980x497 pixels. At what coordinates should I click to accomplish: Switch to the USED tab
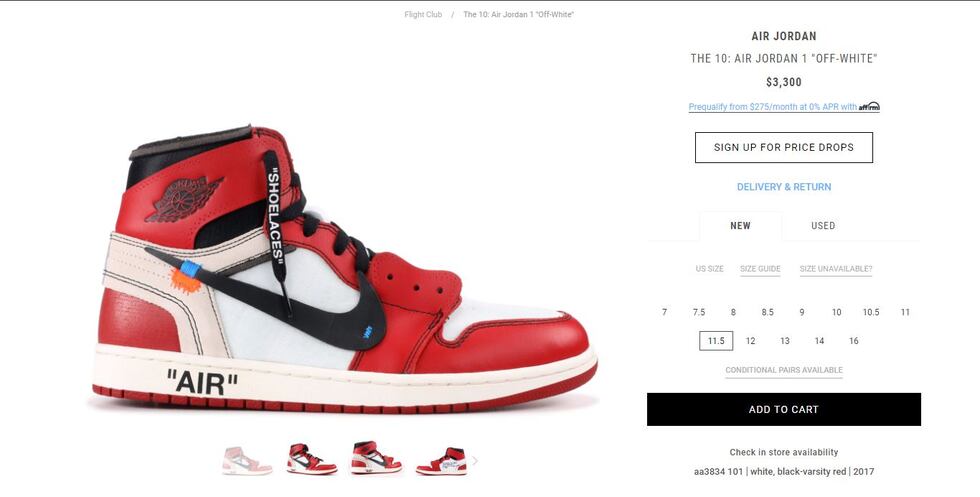coord(823,226)
